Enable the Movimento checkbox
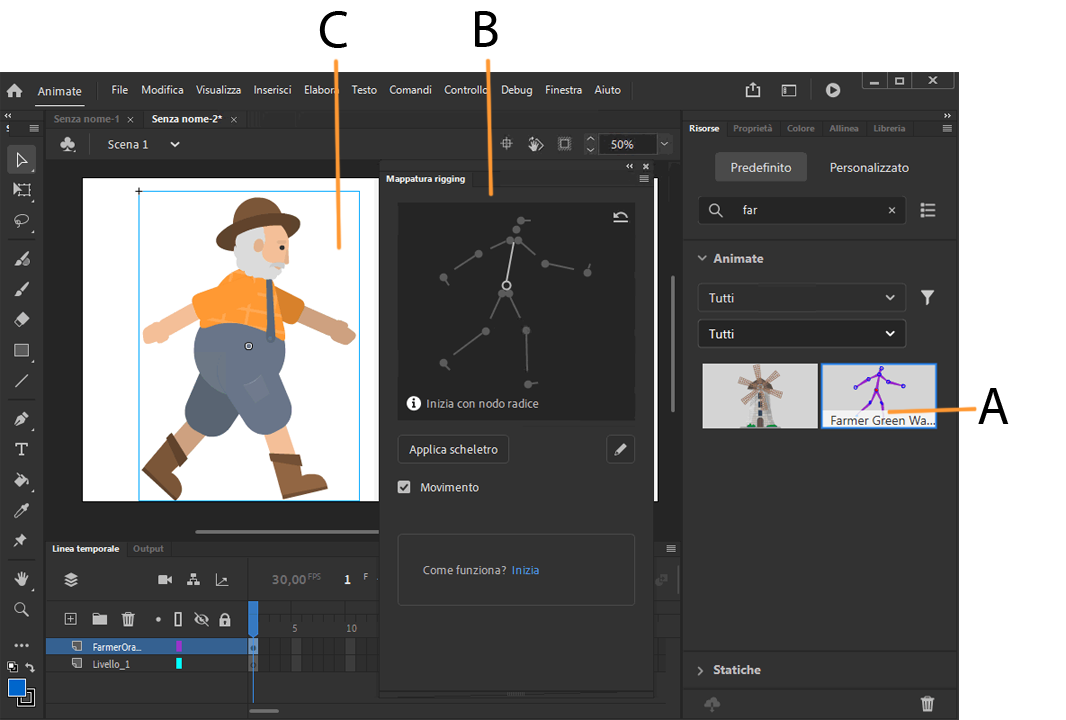Screen dimensions: 1066x720 (404, 487)
